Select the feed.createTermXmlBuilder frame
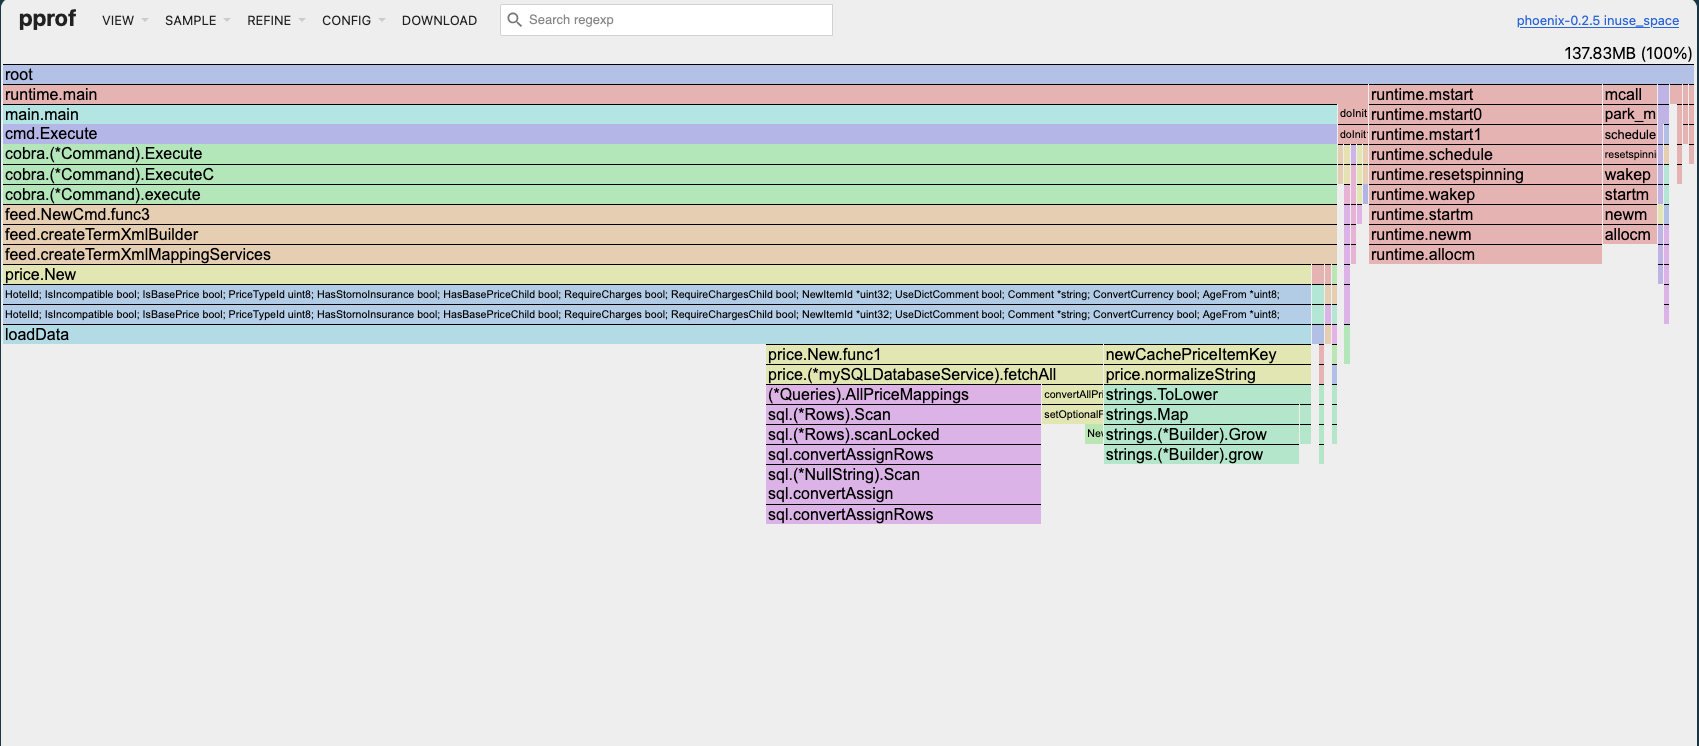Viewport: 1699px width, 746px height. click(x=668, y=235)
